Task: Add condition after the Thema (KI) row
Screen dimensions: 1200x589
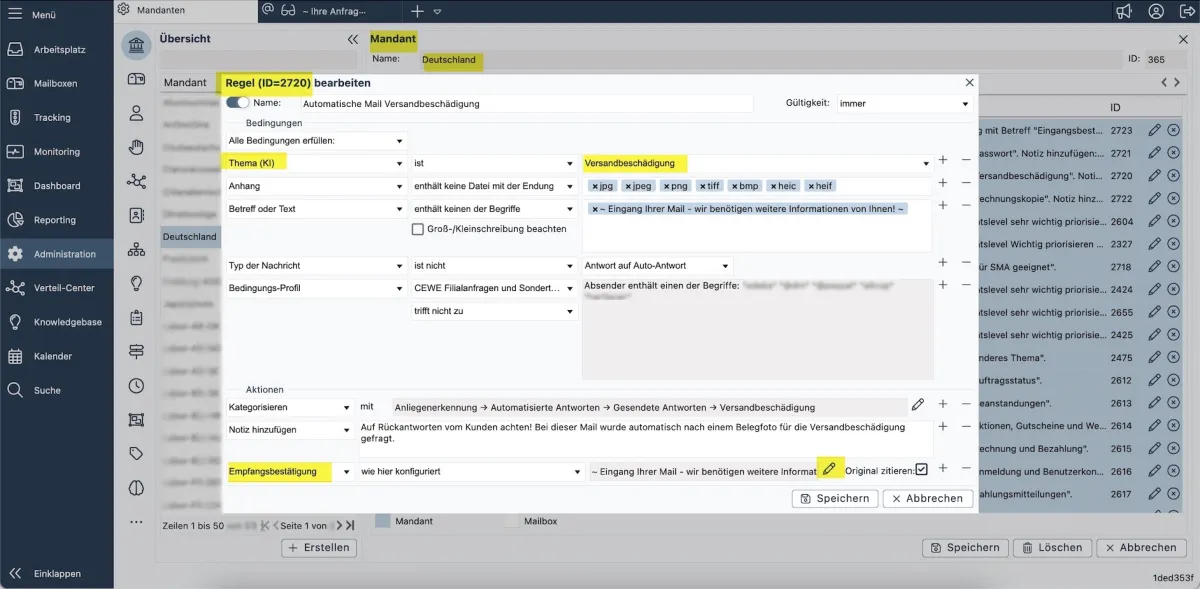Action: [x=943, y=160]
